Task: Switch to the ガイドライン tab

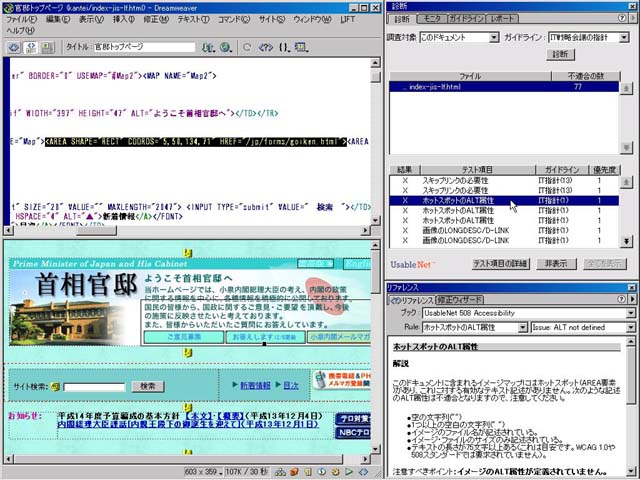Action: (466, 18)
